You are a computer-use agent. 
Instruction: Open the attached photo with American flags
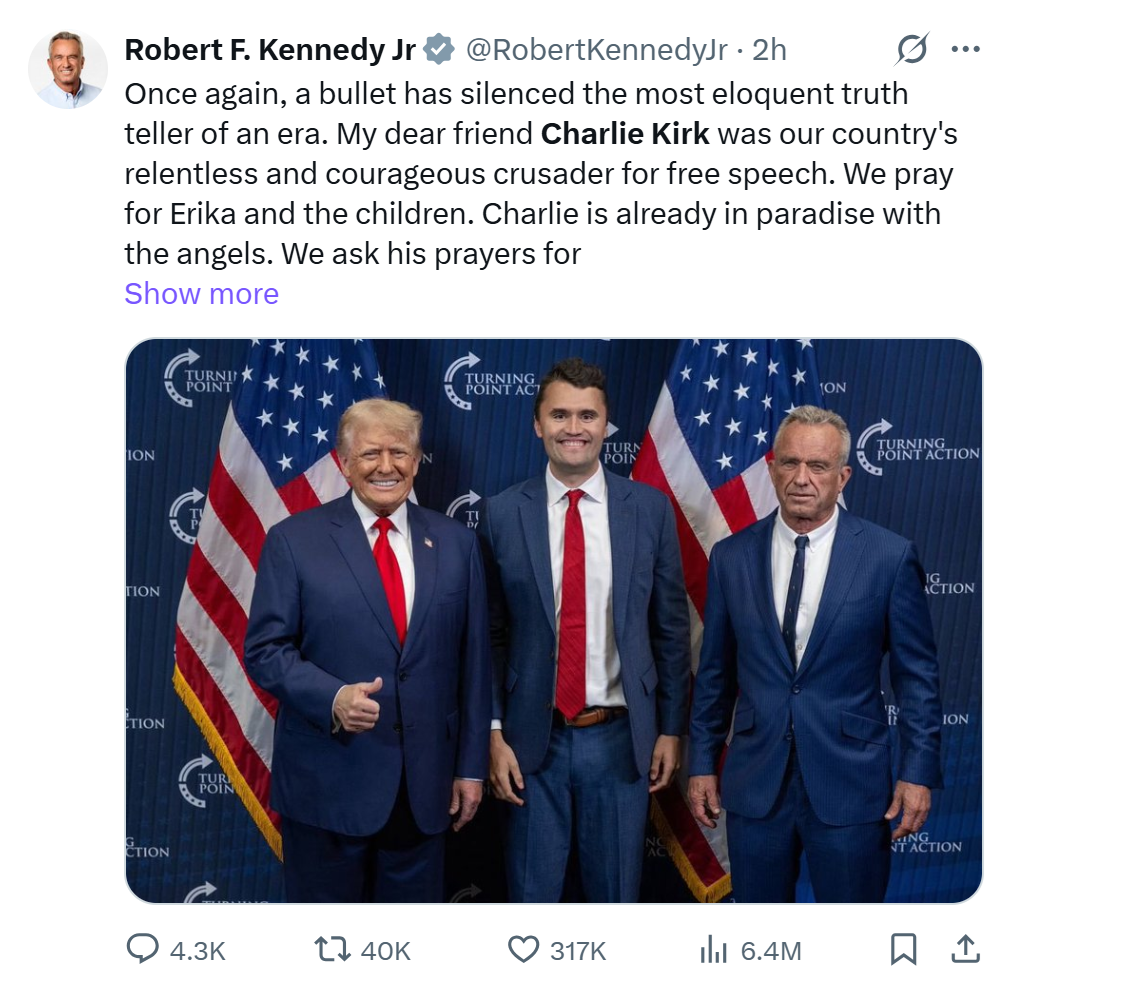[553, 620]
